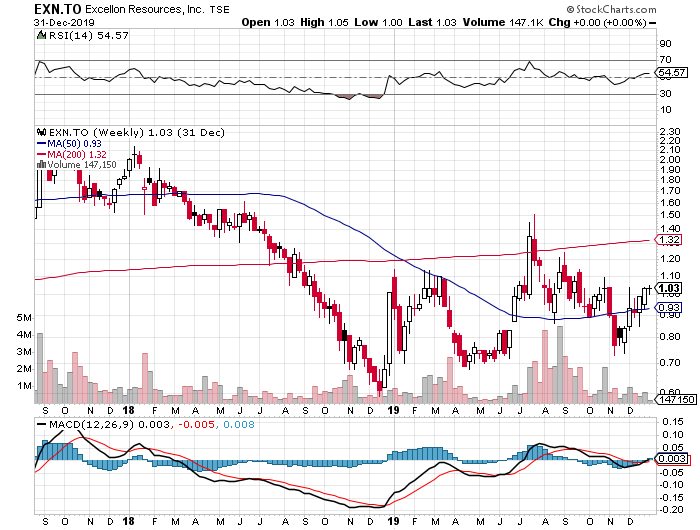Click the 31-Dec-2019 date text

click(x=64, y=22)
